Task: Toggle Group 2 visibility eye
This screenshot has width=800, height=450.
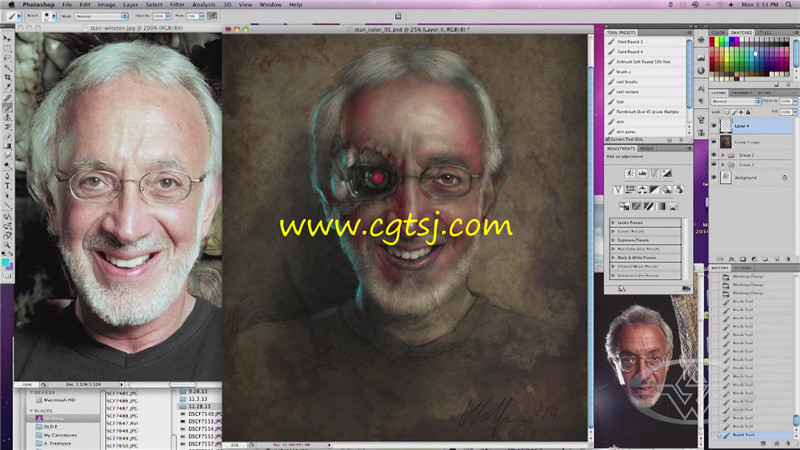Action: [714, 155]
